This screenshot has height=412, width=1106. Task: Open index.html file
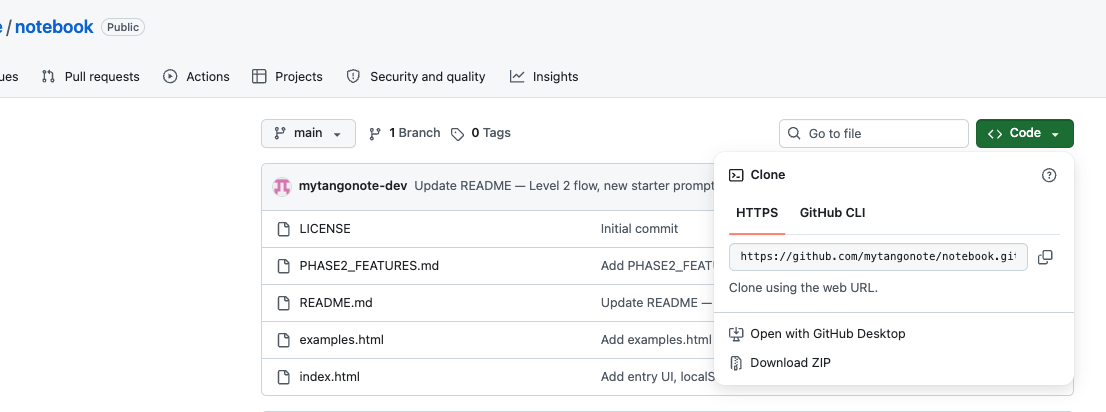(x=329, y=377)
